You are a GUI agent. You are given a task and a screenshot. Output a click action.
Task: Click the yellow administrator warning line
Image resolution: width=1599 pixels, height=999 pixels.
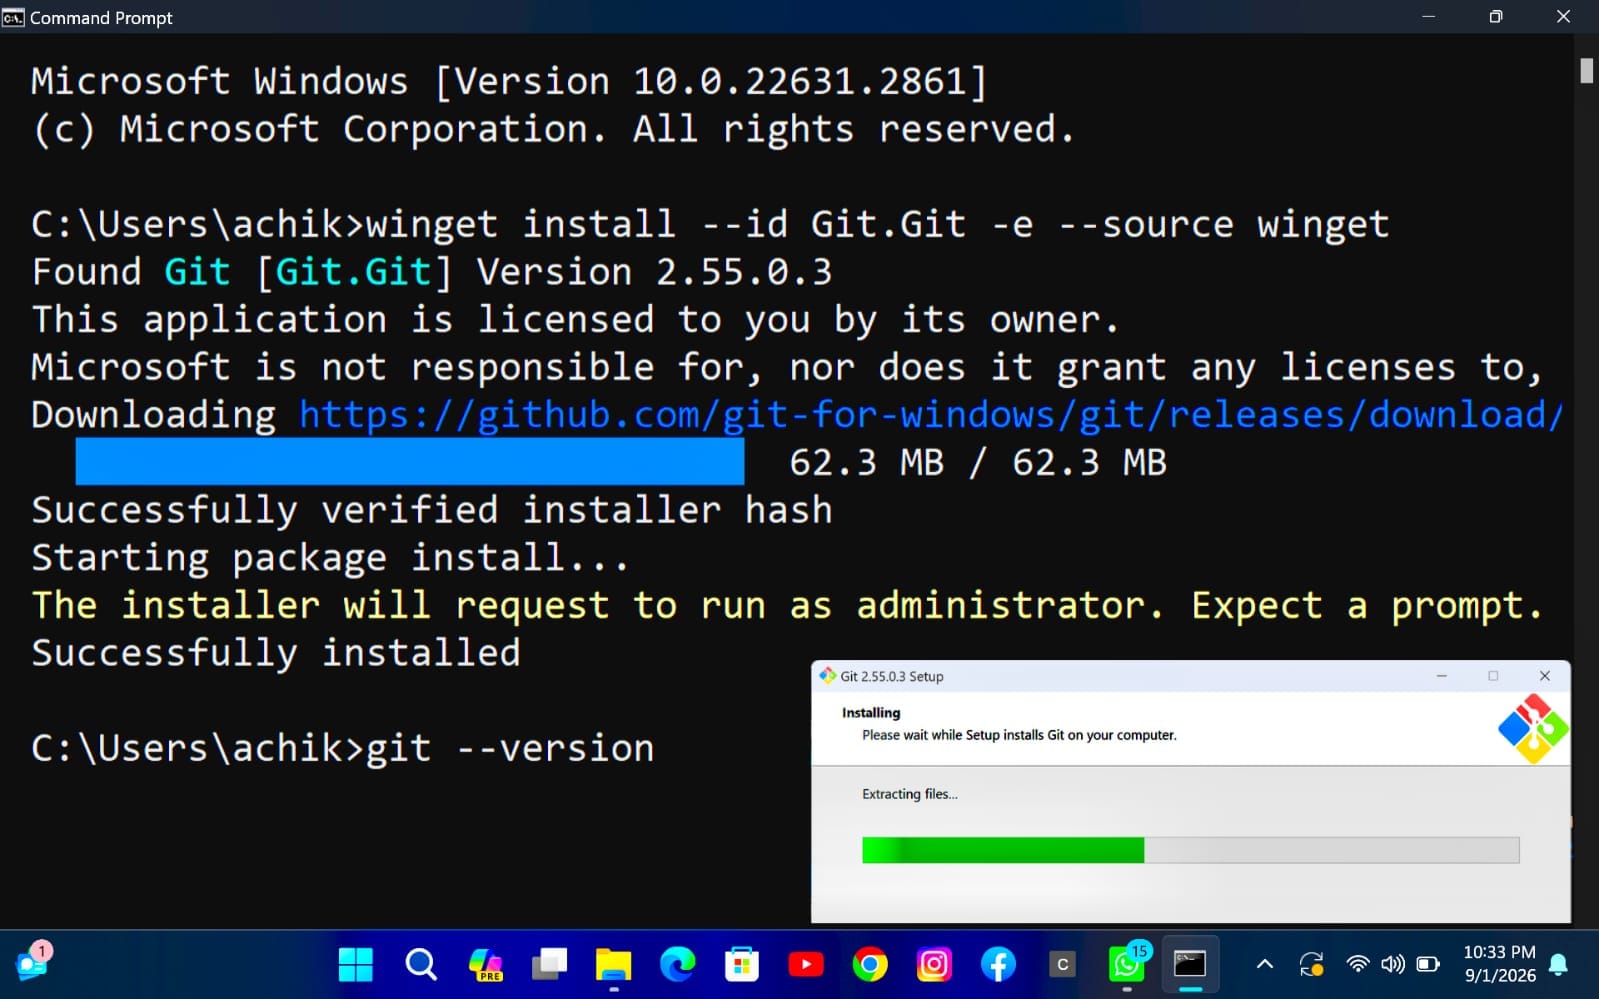pos(787,605)
